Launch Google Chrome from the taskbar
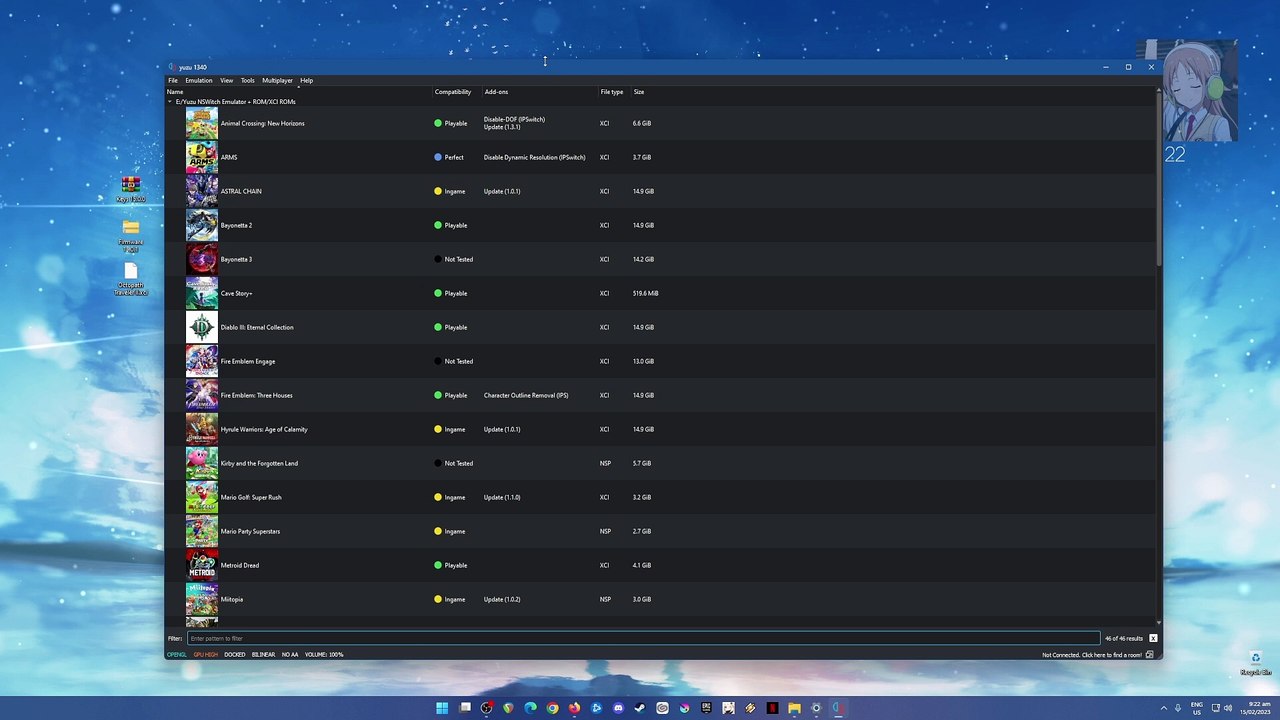 552,708
